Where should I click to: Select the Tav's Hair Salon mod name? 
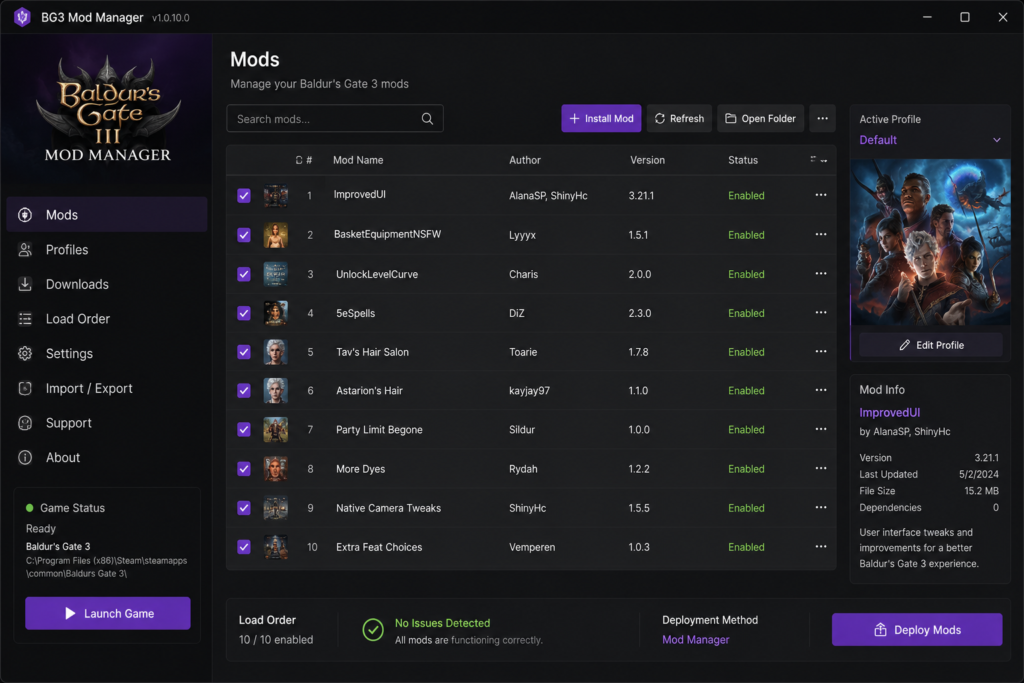[x=372, y=352]
